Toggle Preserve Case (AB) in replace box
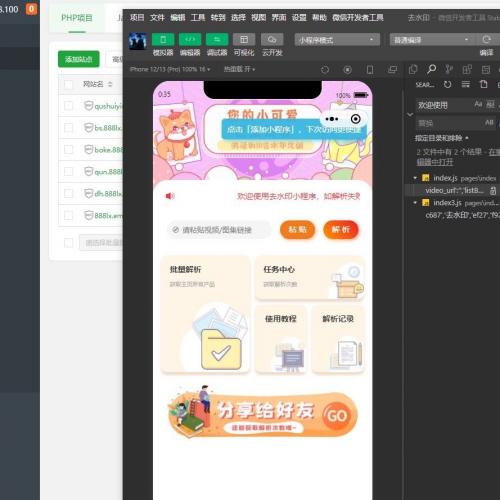The image size is (500, 500). pos(489,123)
